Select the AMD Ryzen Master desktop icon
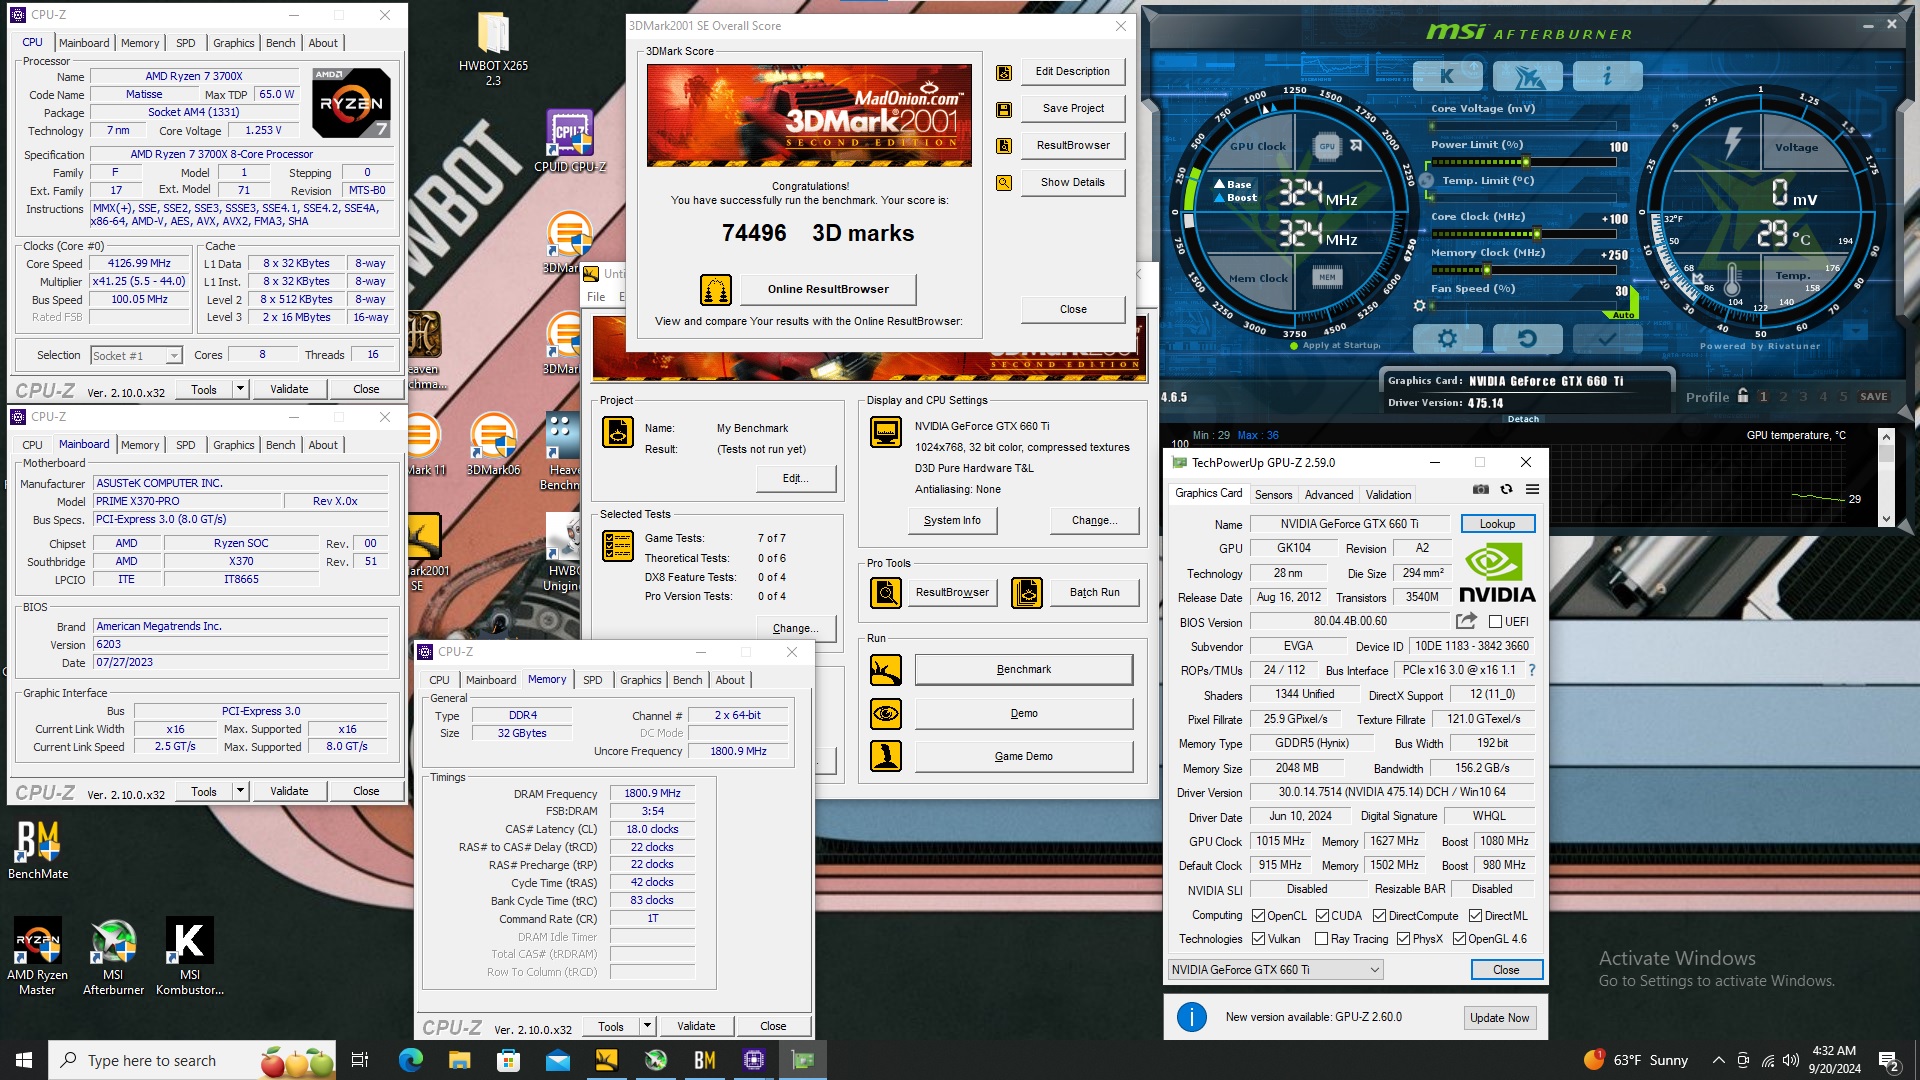The width and height of the screenshot is (1920, 1080). point(38,955)
